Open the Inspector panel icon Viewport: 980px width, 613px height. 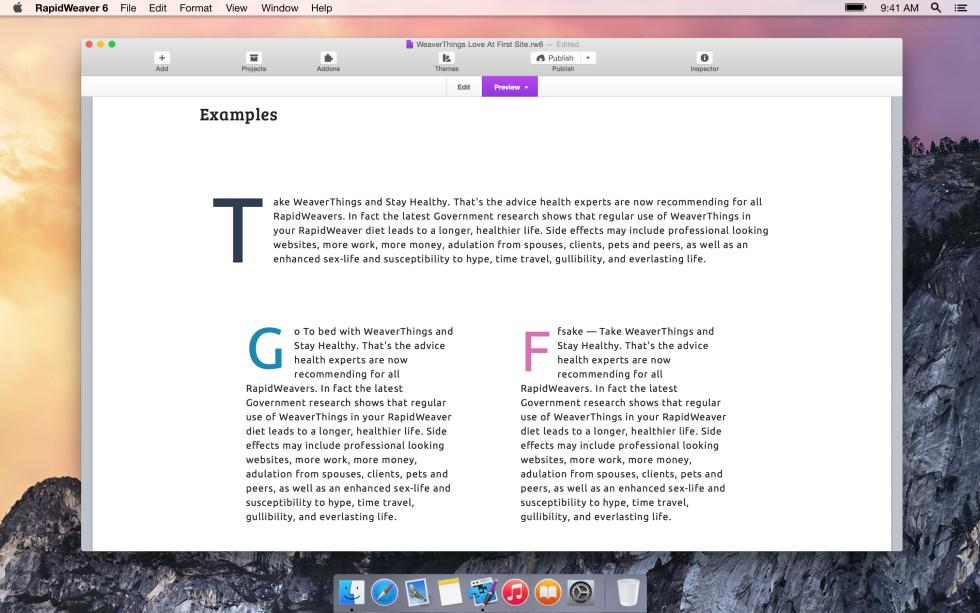[704, 58]
